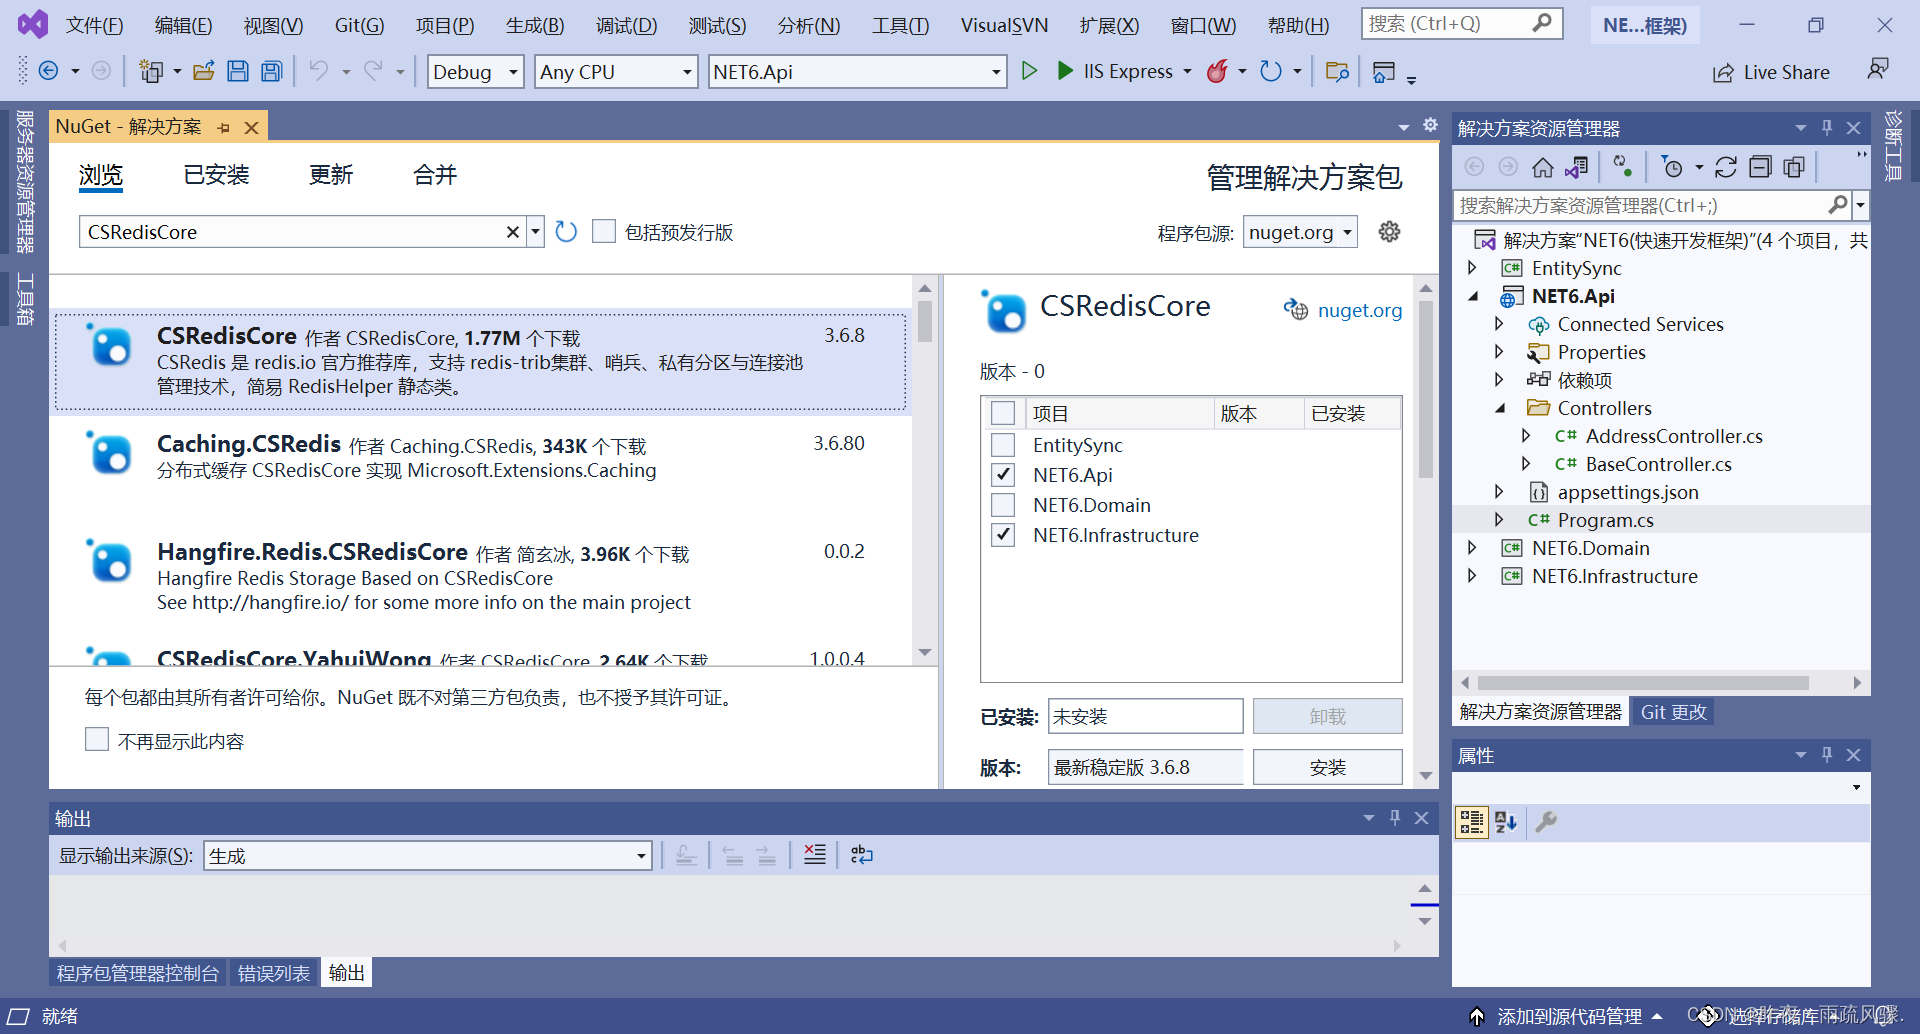1920x1034 pixels.
Task: Open the VisualSVN menu
Action: coord(1004,25)
